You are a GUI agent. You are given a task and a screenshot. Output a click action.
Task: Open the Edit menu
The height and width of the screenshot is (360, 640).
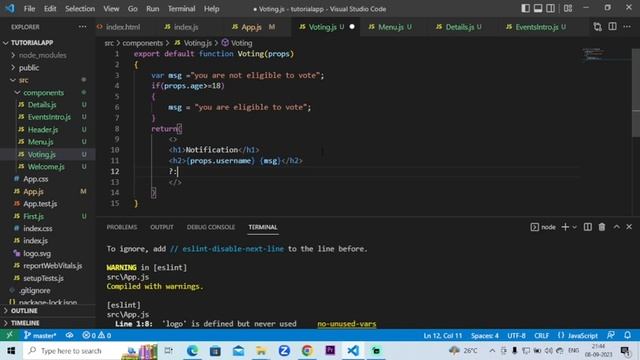pyautogui.click(x=50, y=9)
